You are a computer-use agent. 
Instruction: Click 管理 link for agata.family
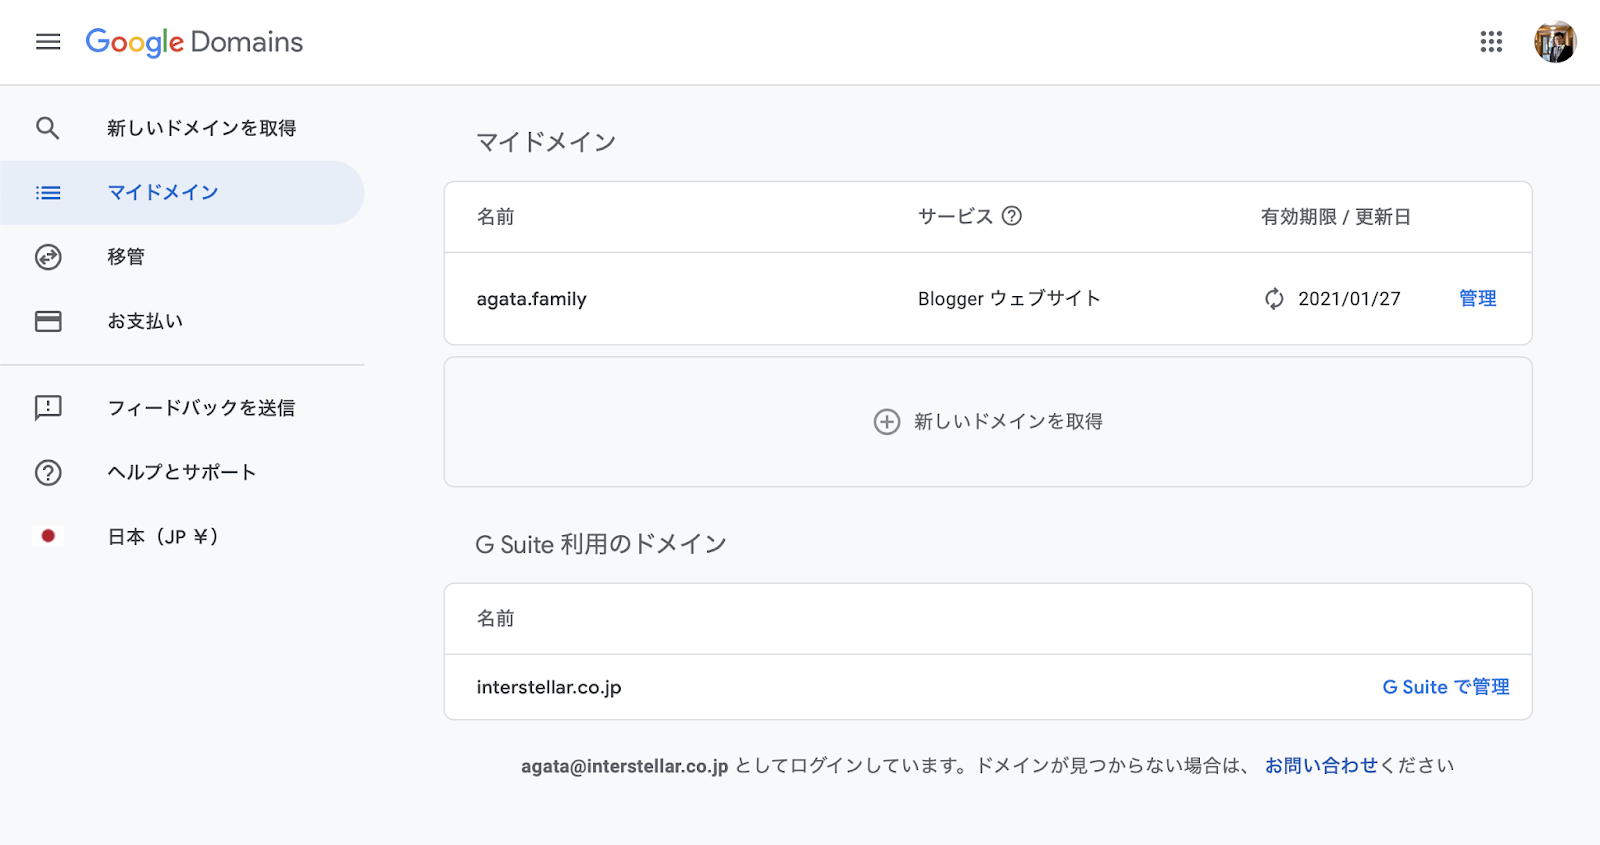(1477, 299)
